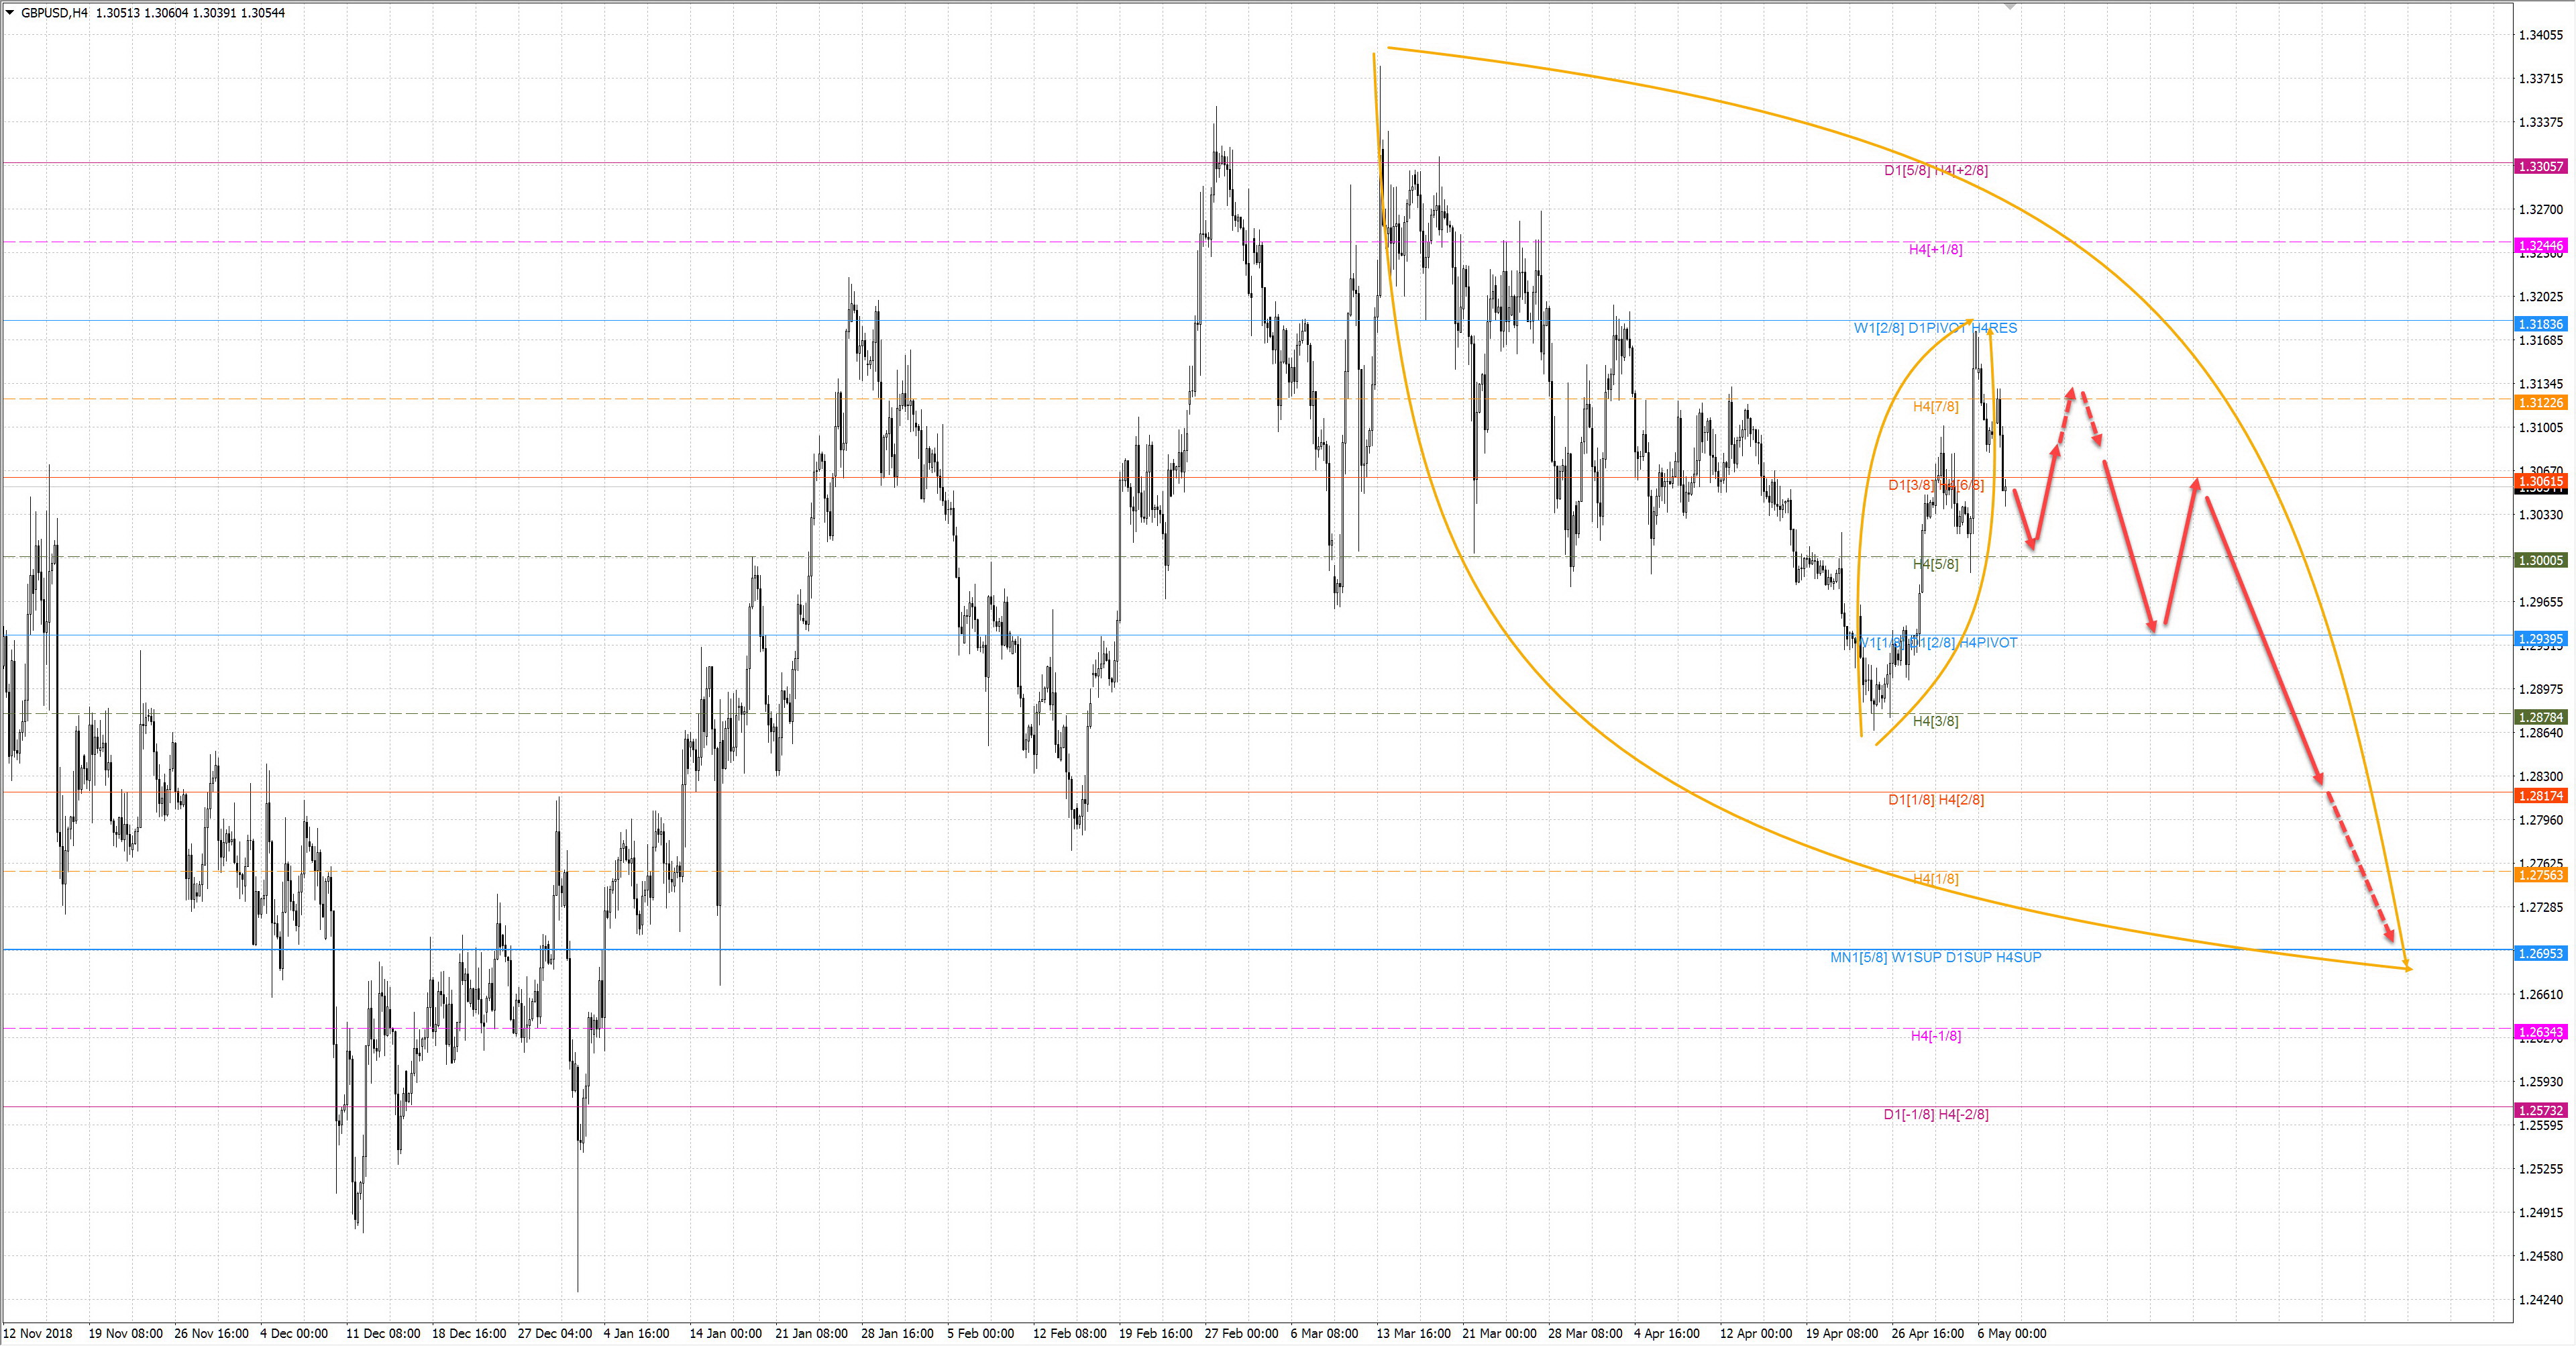This screenshot has height=1346, width=2576.
Task: Click the GBPUSD,H4 symbol title text
Action: point(54,13)
